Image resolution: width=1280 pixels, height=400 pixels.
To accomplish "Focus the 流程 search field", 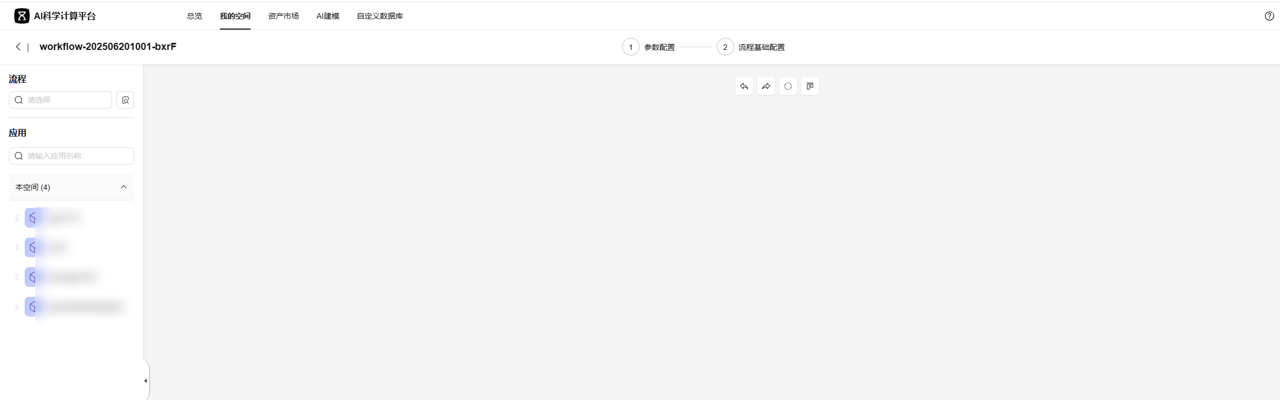I will point(60,100).
